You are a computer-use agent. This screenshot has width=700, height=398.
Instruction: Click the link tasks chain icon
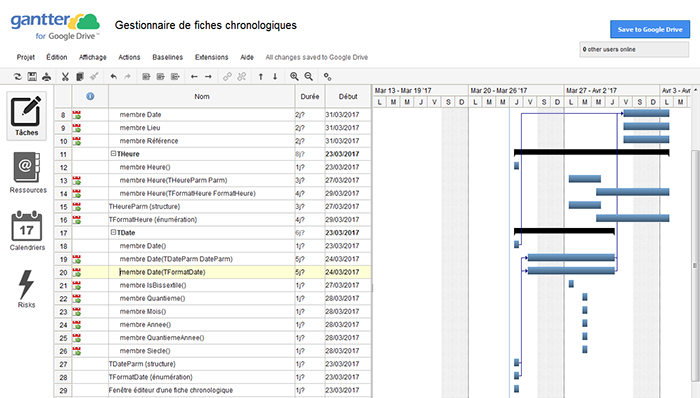tap(227, 76)
